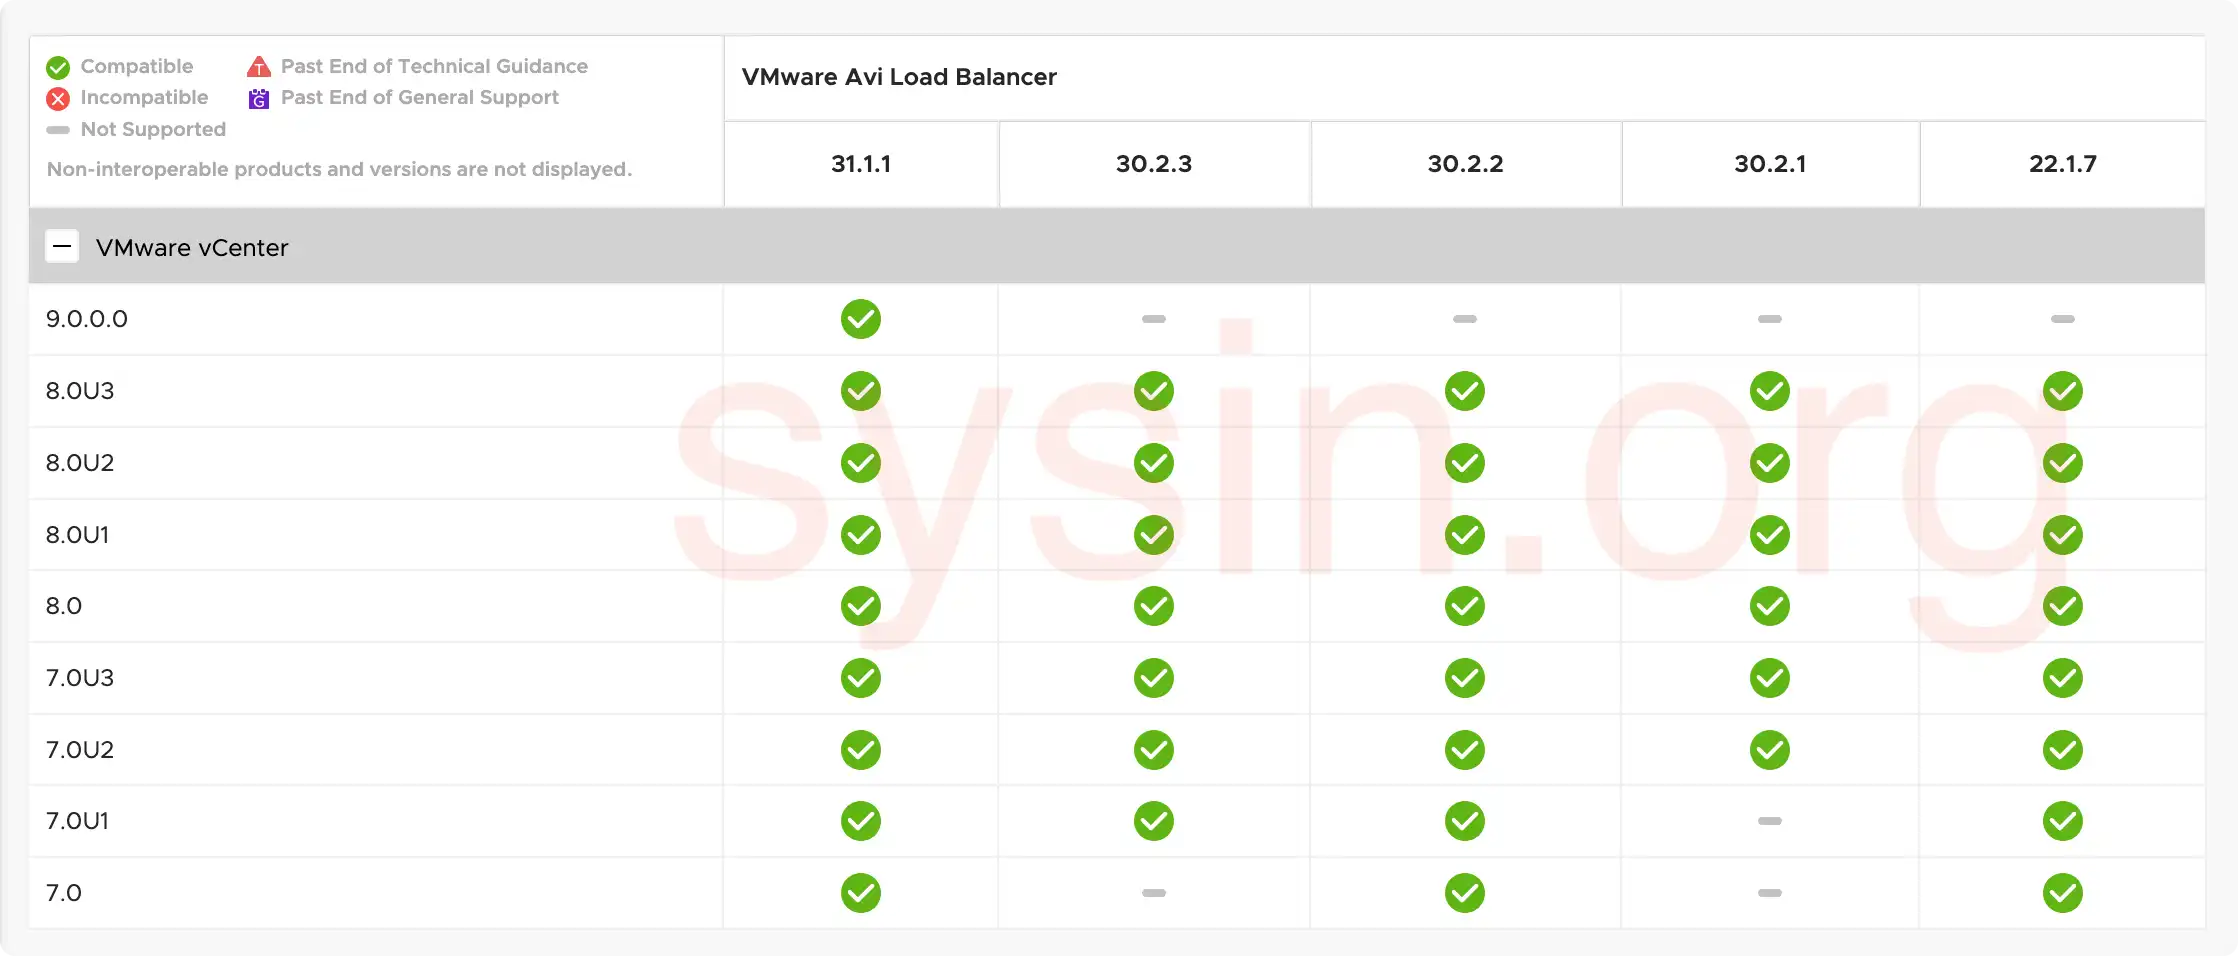Screen dimensions: 2238x956
Task: Click the compatible icon for 8.0U3 under 30.2.3
Action: click(1154, 391)
